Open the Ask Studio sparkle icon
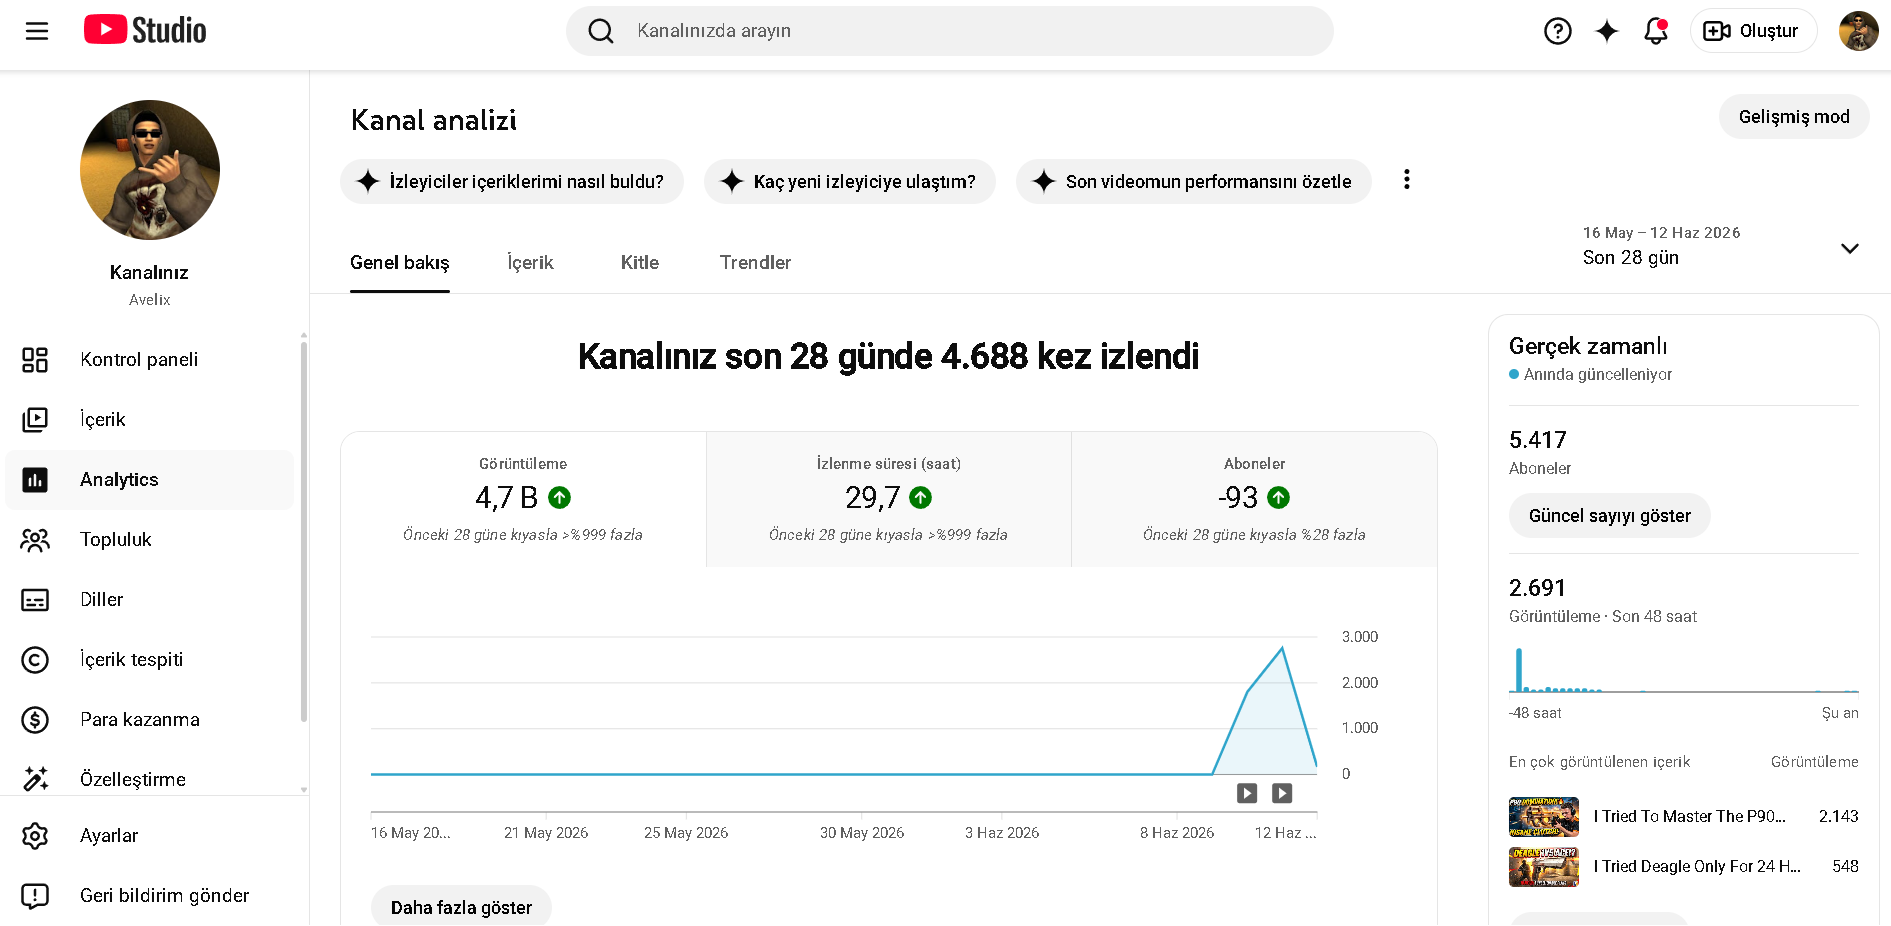The width and height of the screenshot is (1891, 926). (x=1606, y=31)
